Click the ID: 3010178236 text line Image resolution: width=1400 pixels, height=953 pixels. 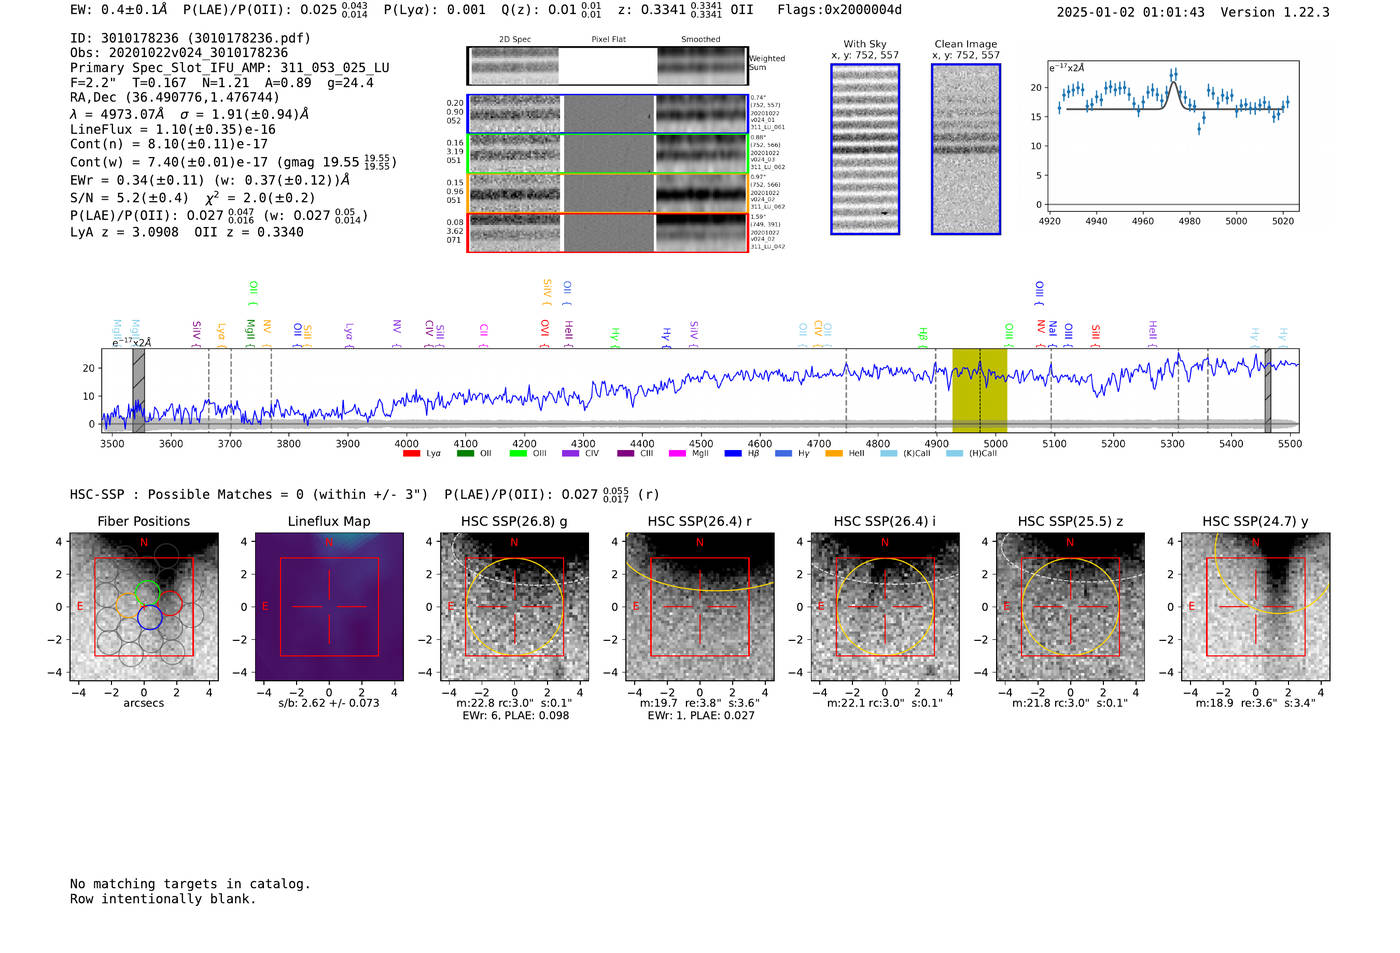tap(190, 38)
